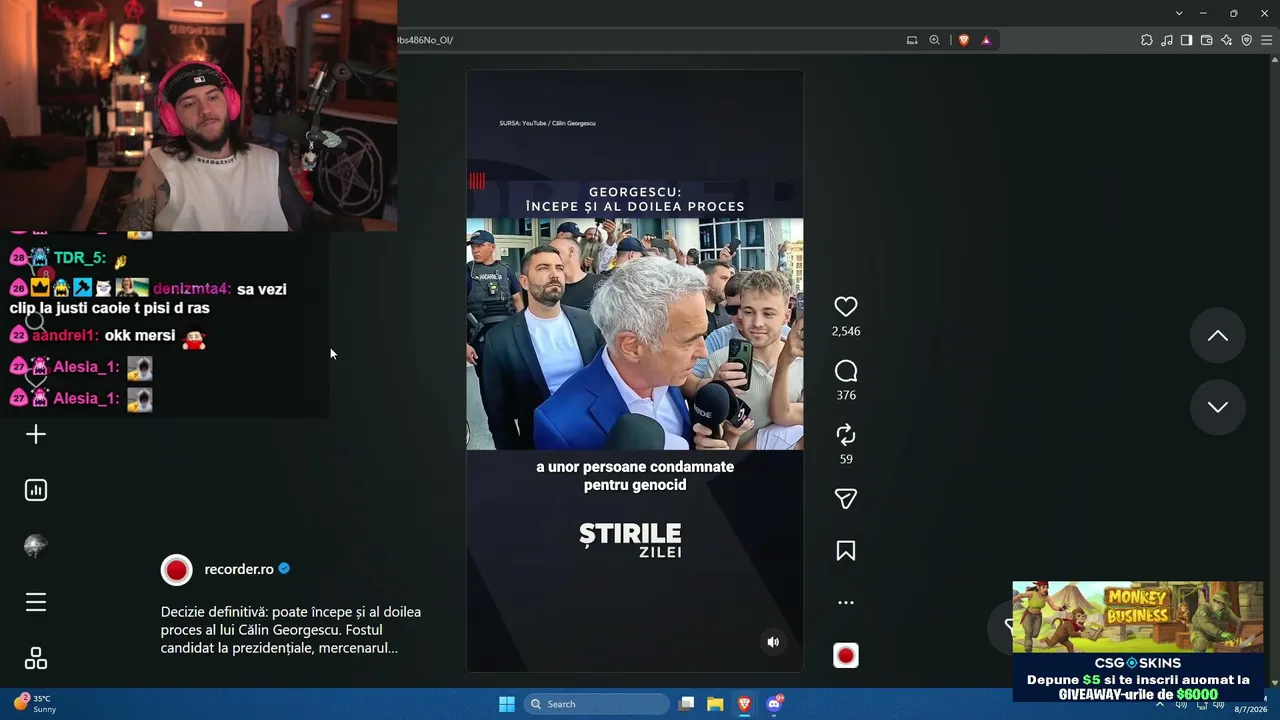Repost the reel using the arrows icon
The image size is (1280, 720).
point(846,435)
